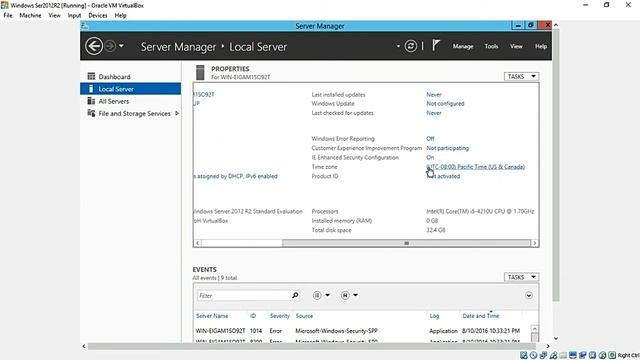Open VirtualBox Machine menu
Viewport: 640px width, 360px height.
[x=30, y=15]
